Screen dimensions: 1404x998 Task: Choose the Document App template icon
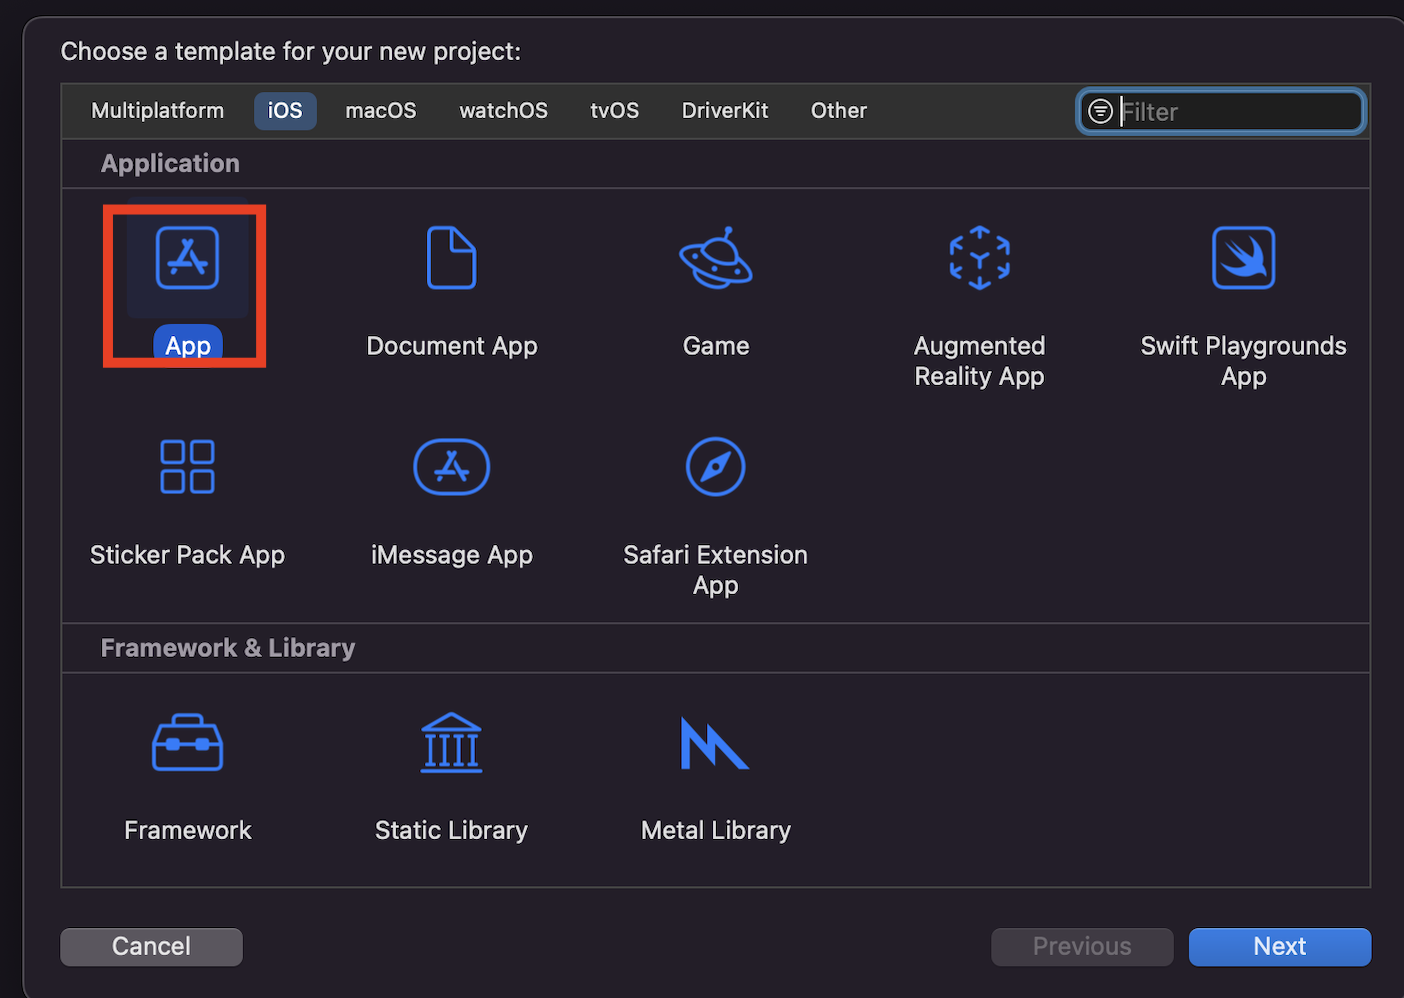pos(451,258)
